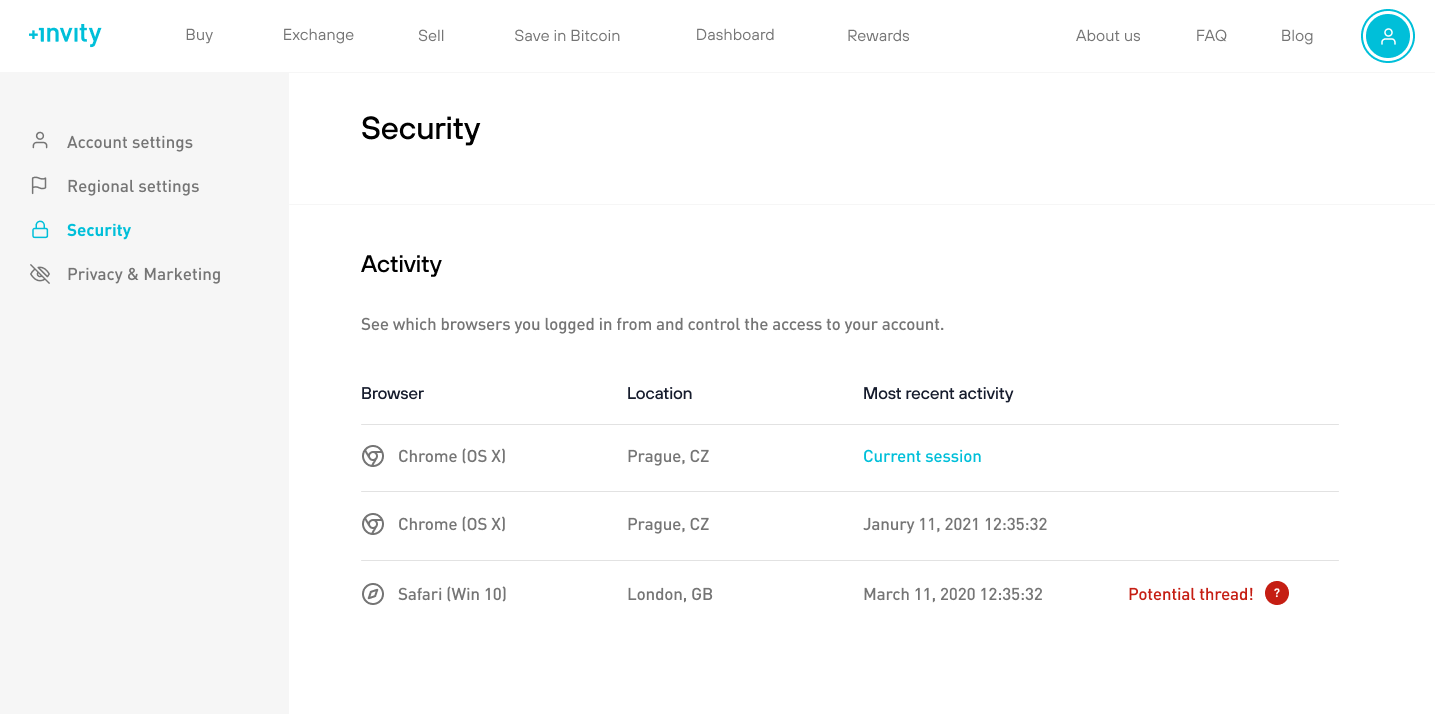Click the red question mark badge
The height and width of the screenshot is (714, 1435).
tap(1276, 593)
